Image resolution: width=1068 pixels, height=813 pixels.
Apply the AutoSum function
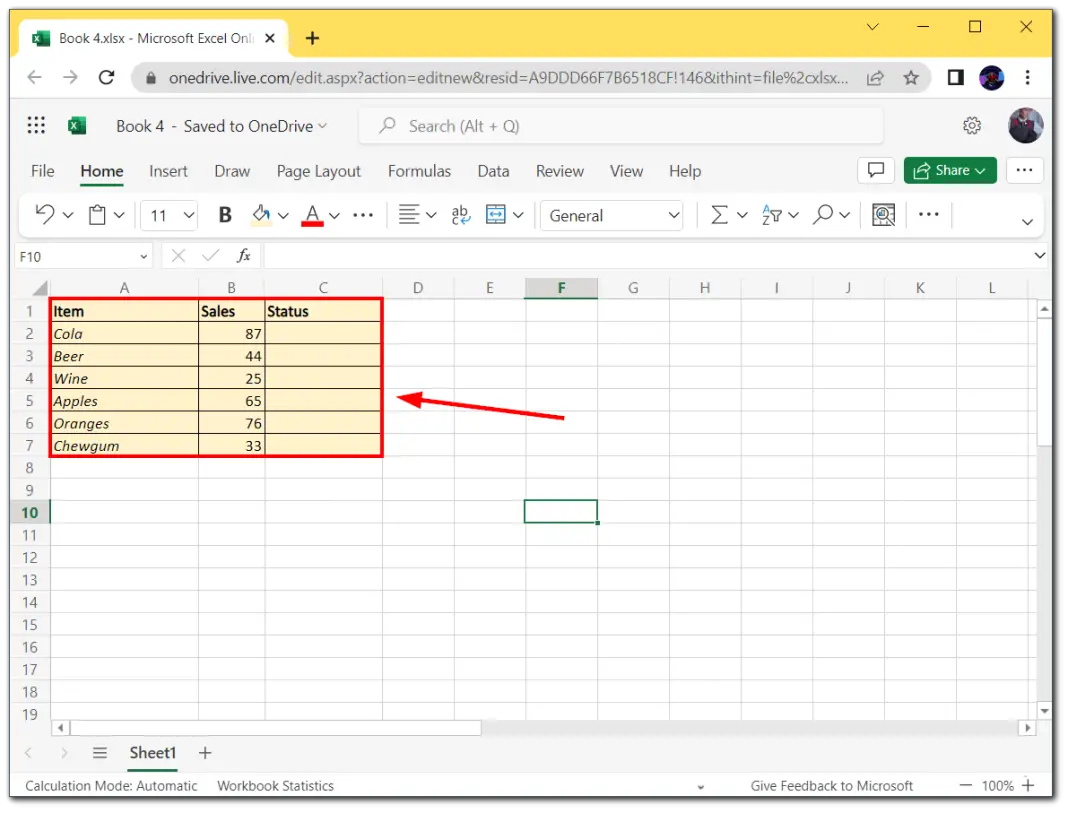point(720,215)
